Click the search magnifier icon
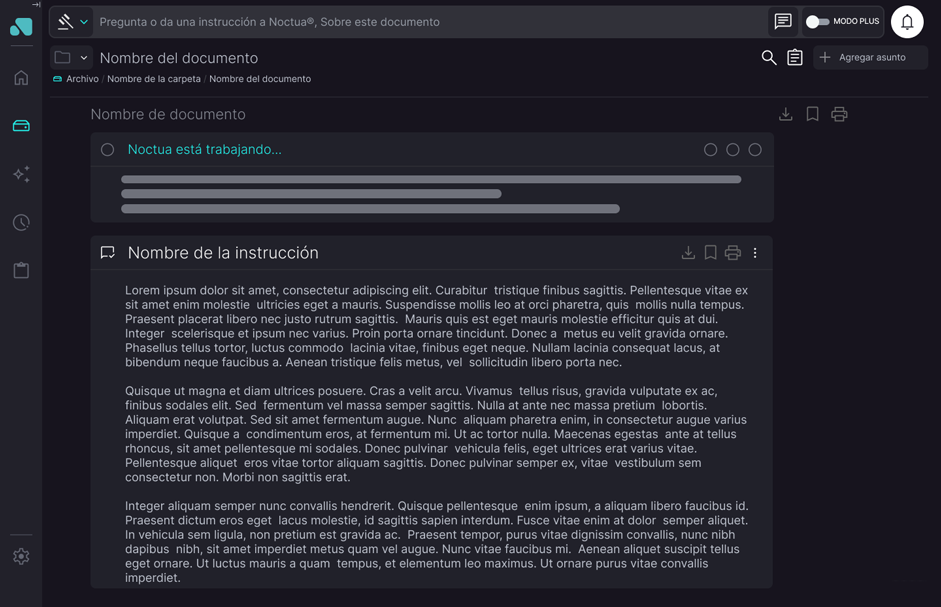The height and width of the screenshot is (607, 941). 768,58
